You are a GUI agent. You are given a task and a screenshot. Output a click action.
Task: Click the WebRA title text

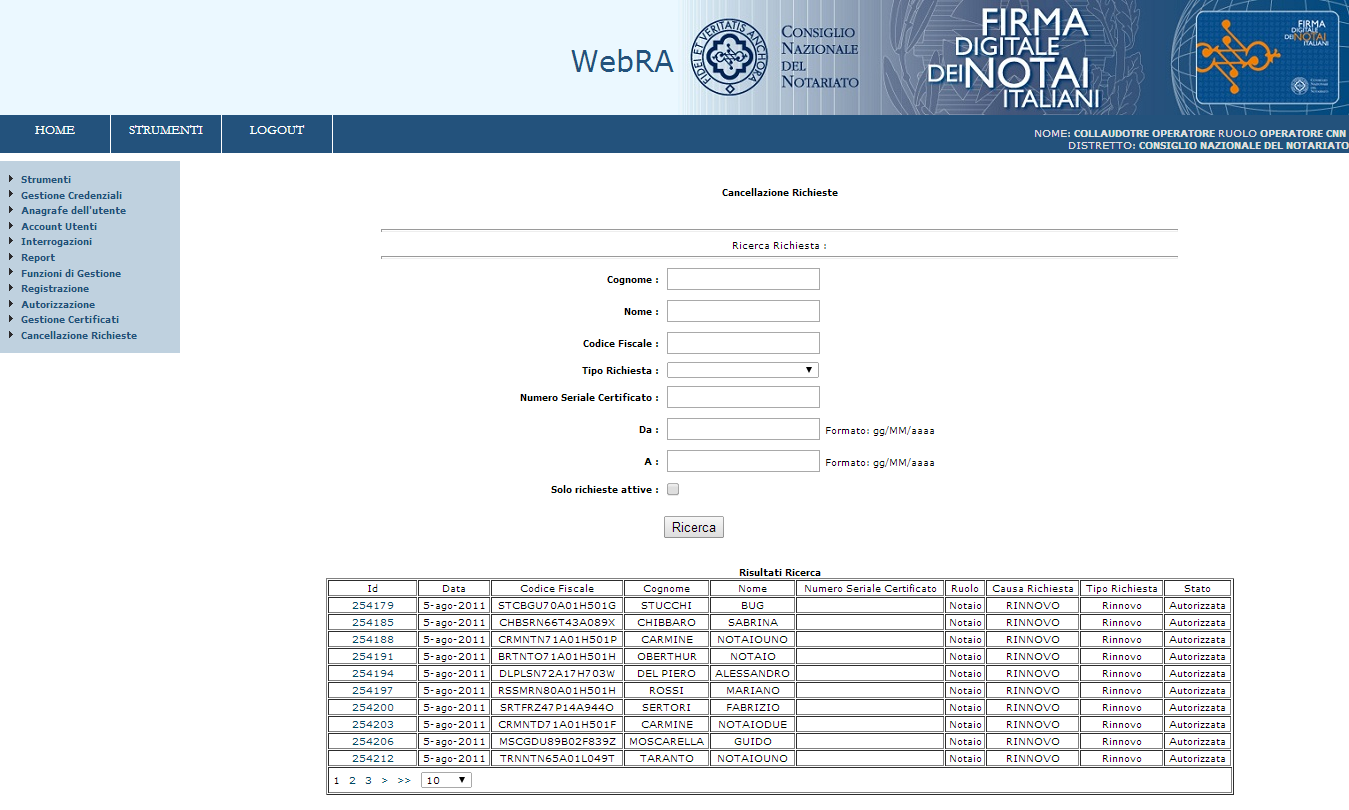(622, 62)
